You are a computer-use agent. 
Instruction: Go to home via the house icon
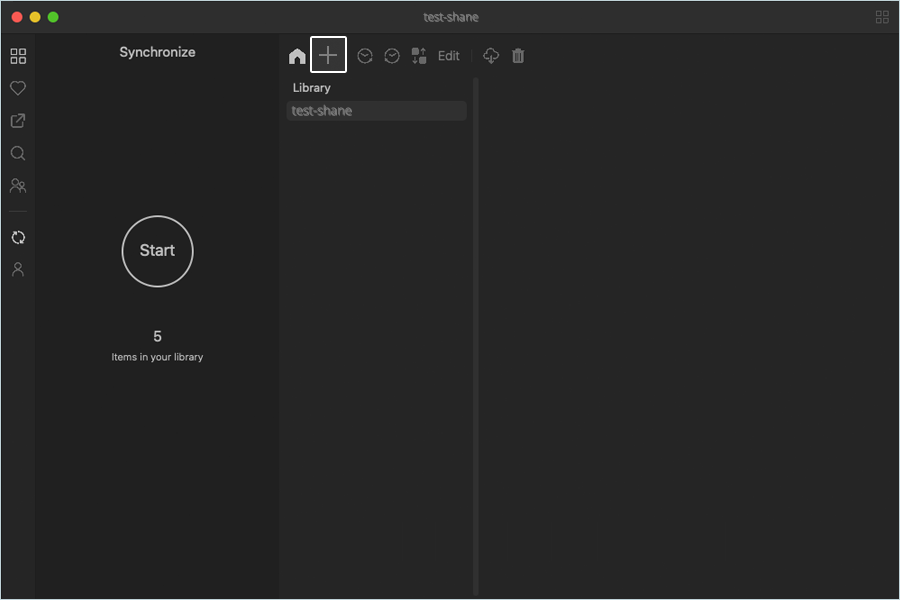tap(297, 56)
